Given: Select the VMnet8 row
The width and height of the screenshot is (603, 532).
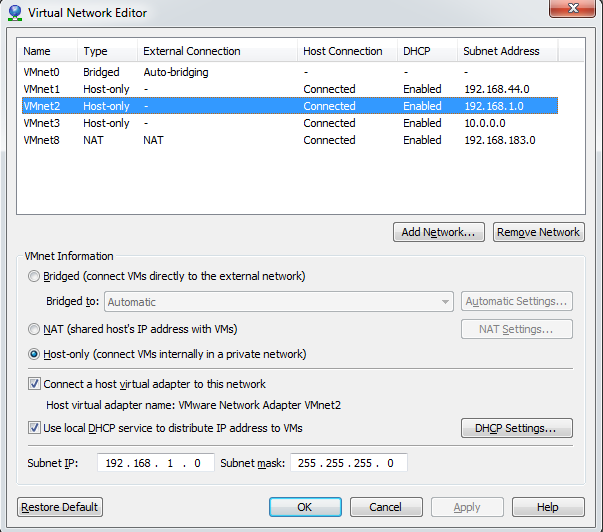Looking at the screenshot, I should coord(290,140).
